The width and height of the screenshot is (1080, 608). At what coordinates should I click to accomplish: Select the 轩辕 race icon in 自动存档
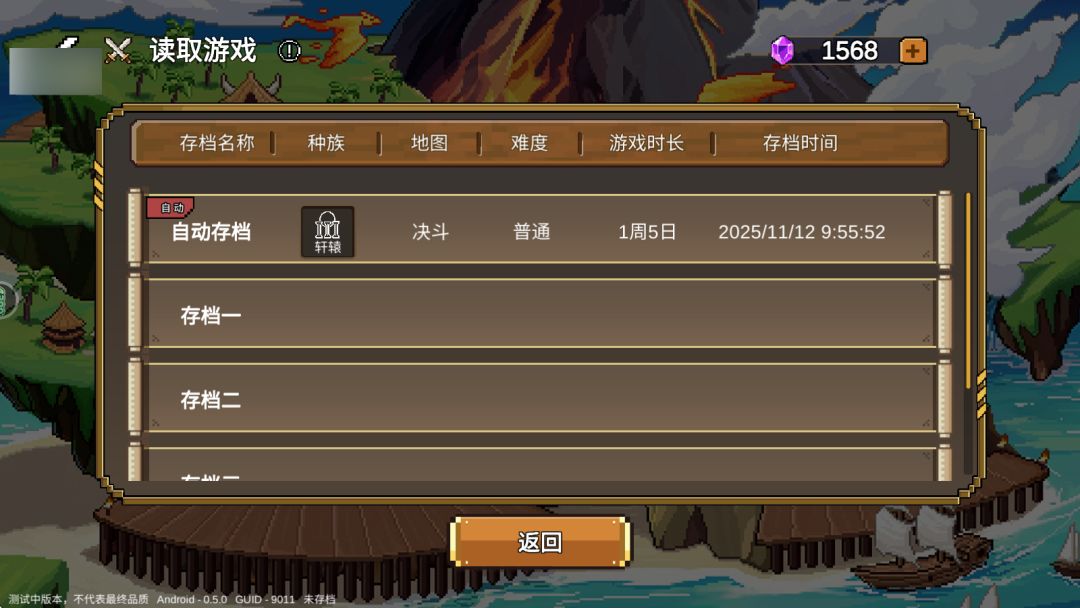click(x=328, y=232)
